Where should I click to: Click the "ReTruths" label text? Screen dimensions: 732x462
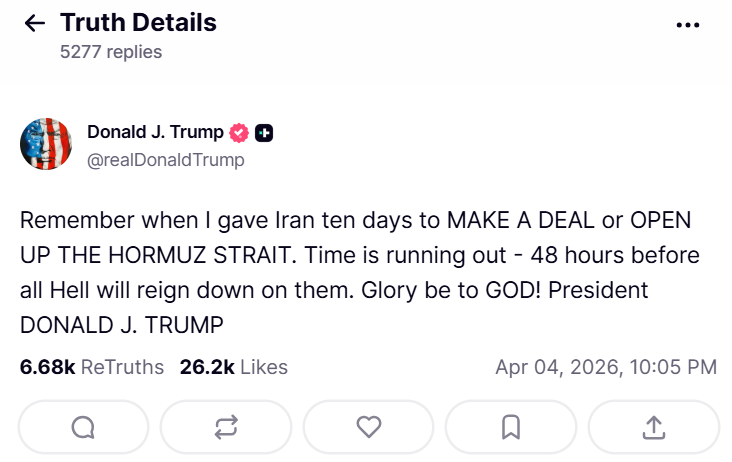122,367
